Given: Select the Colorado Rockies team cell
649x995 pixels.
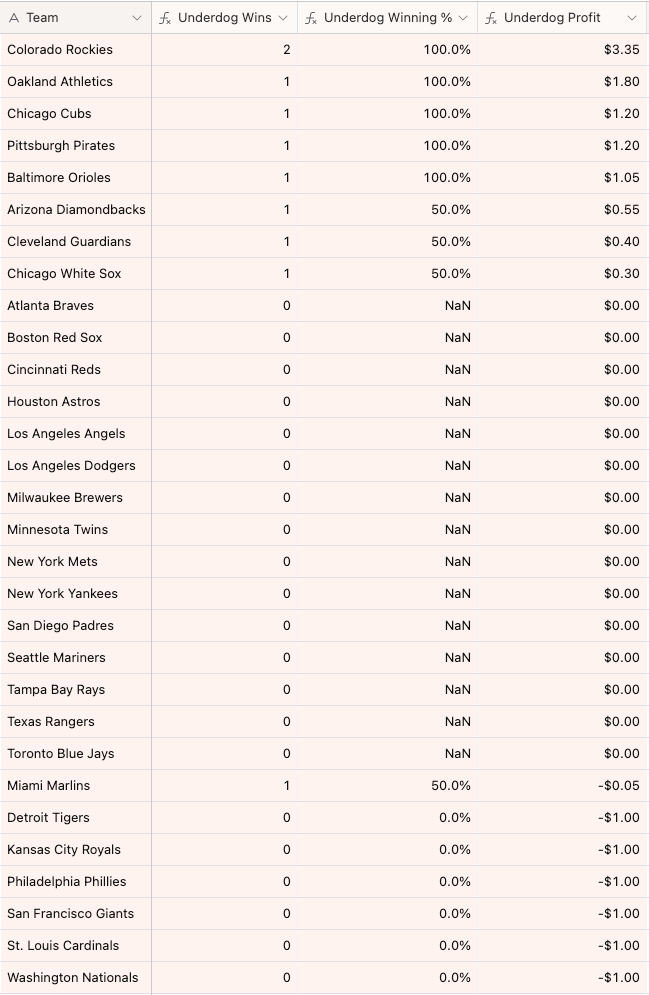Looking at the screenshot, I should (60, 50).
